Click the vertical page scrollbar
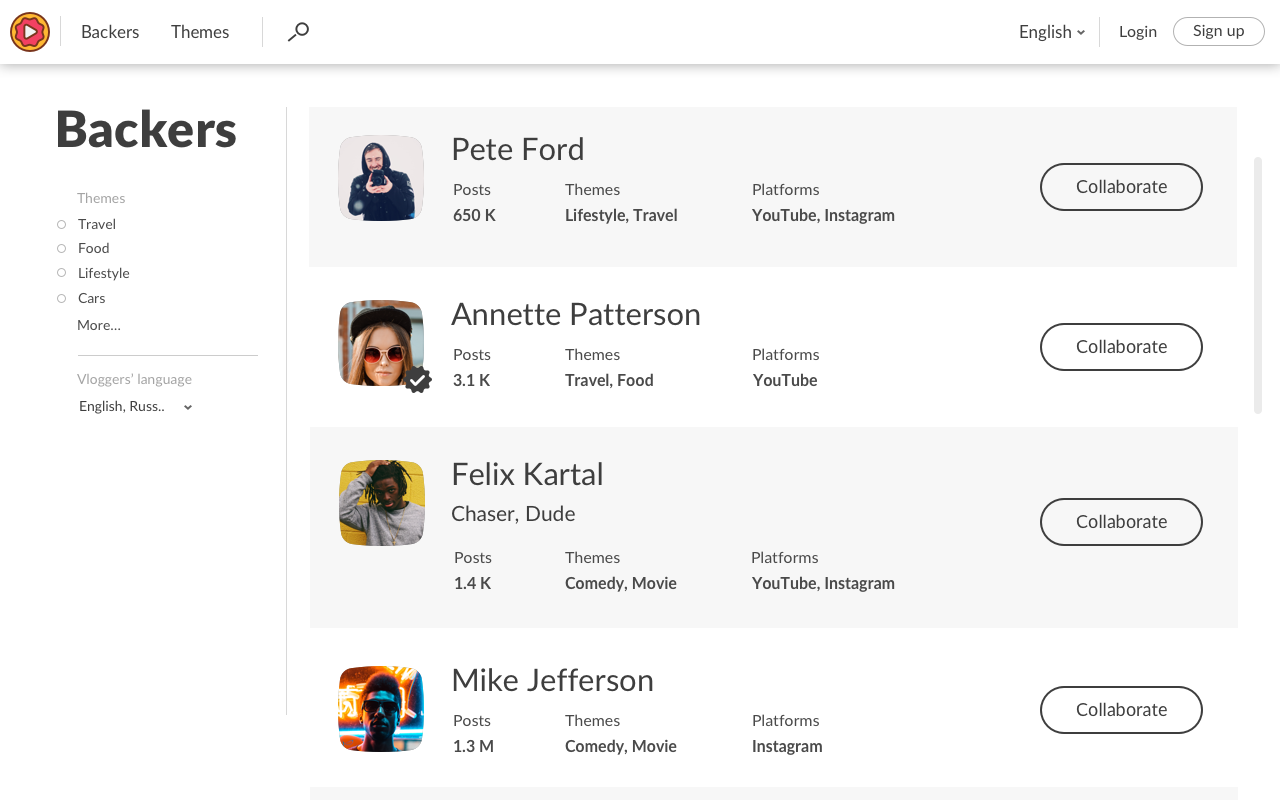The height and width of the screenshot is (800, 1280). [x=1258, y=285]
